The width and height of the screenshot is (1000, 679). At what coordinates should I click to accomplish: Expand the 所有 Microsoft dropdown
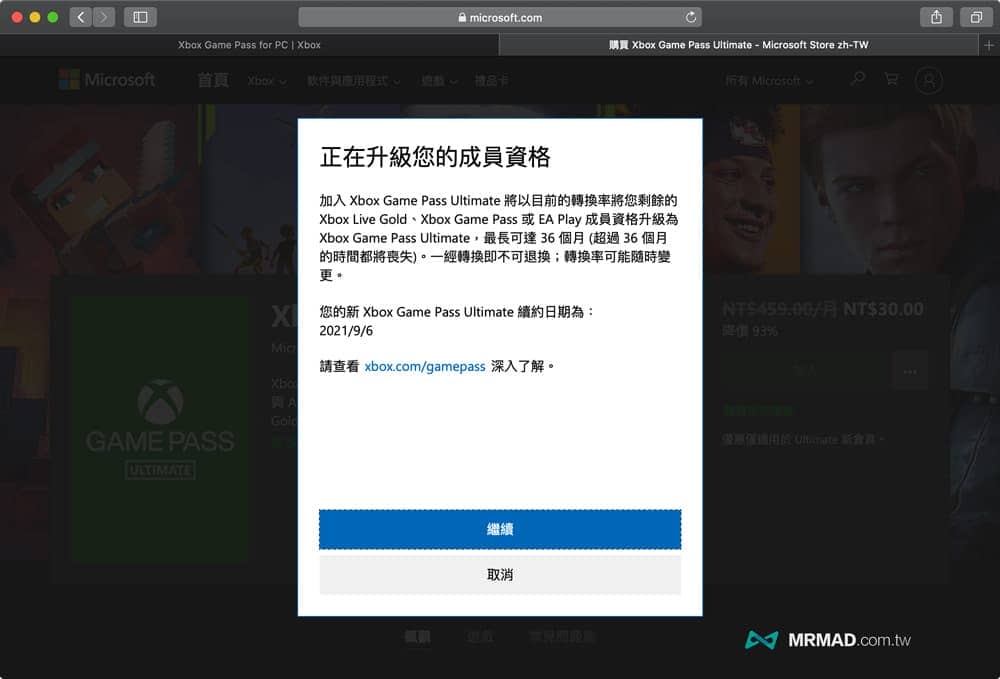pyautogui.click(x=769, y=81)
